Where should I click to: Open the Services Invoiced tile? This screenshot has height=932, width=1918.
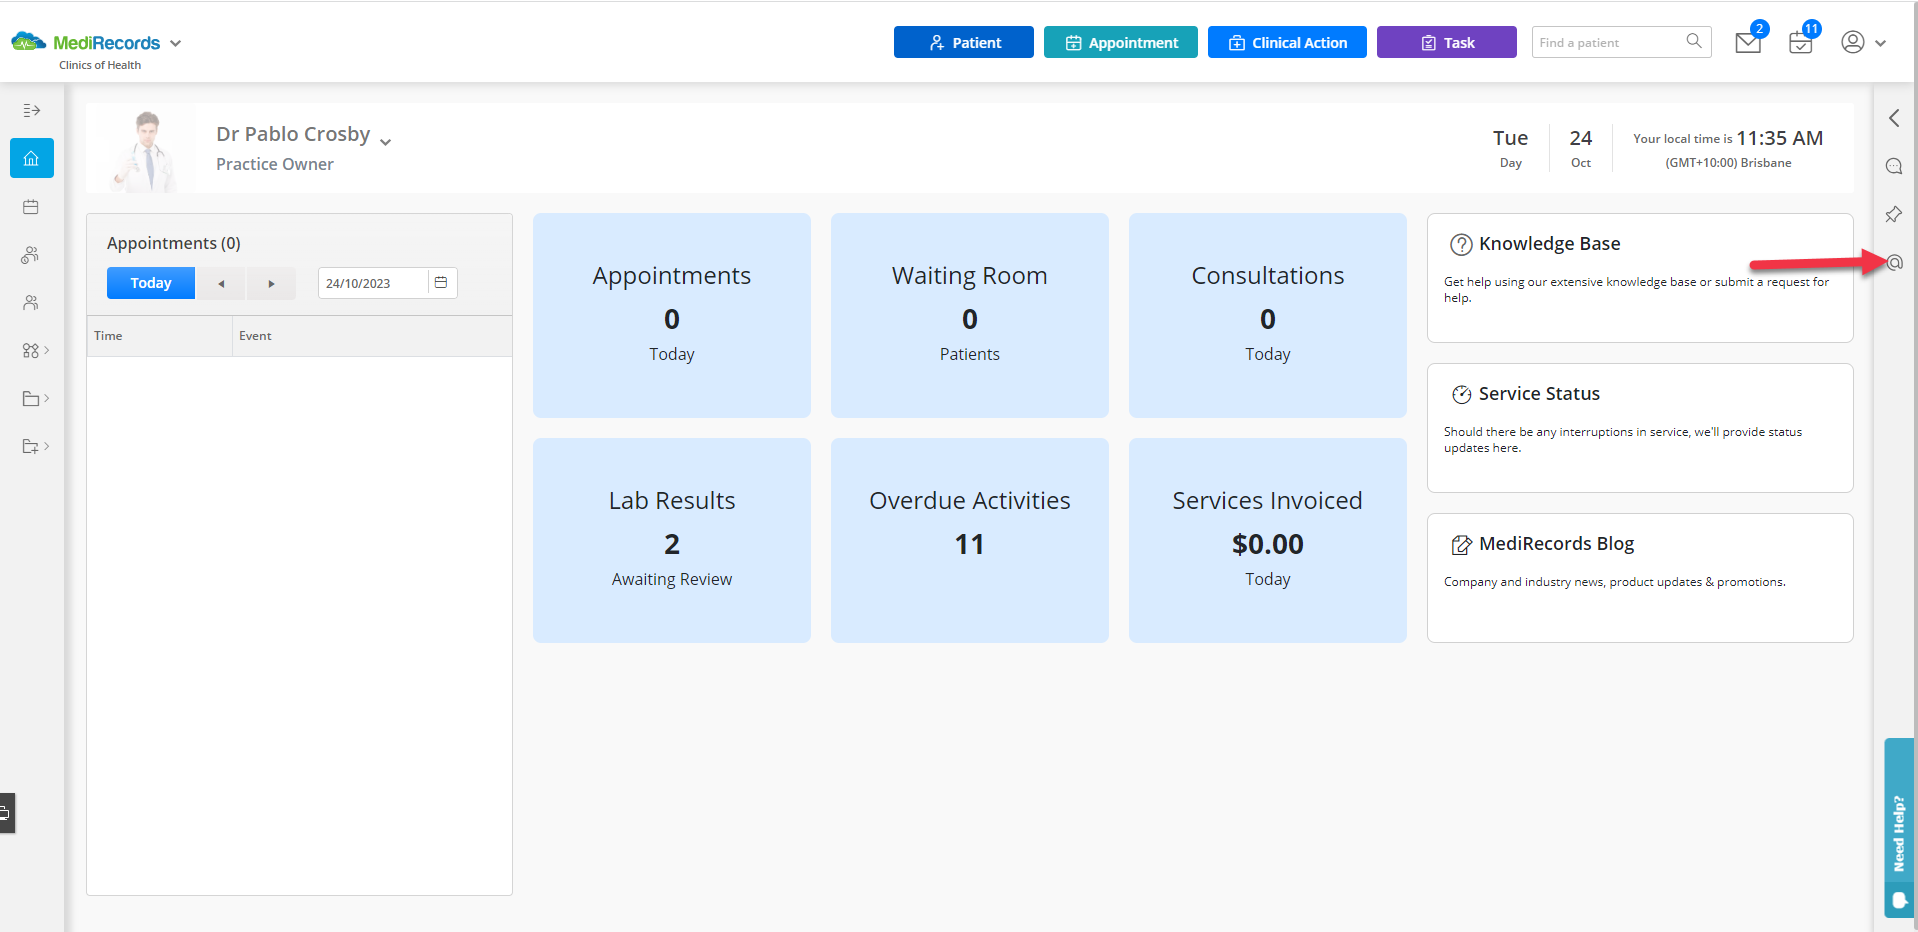point(1268,540)
